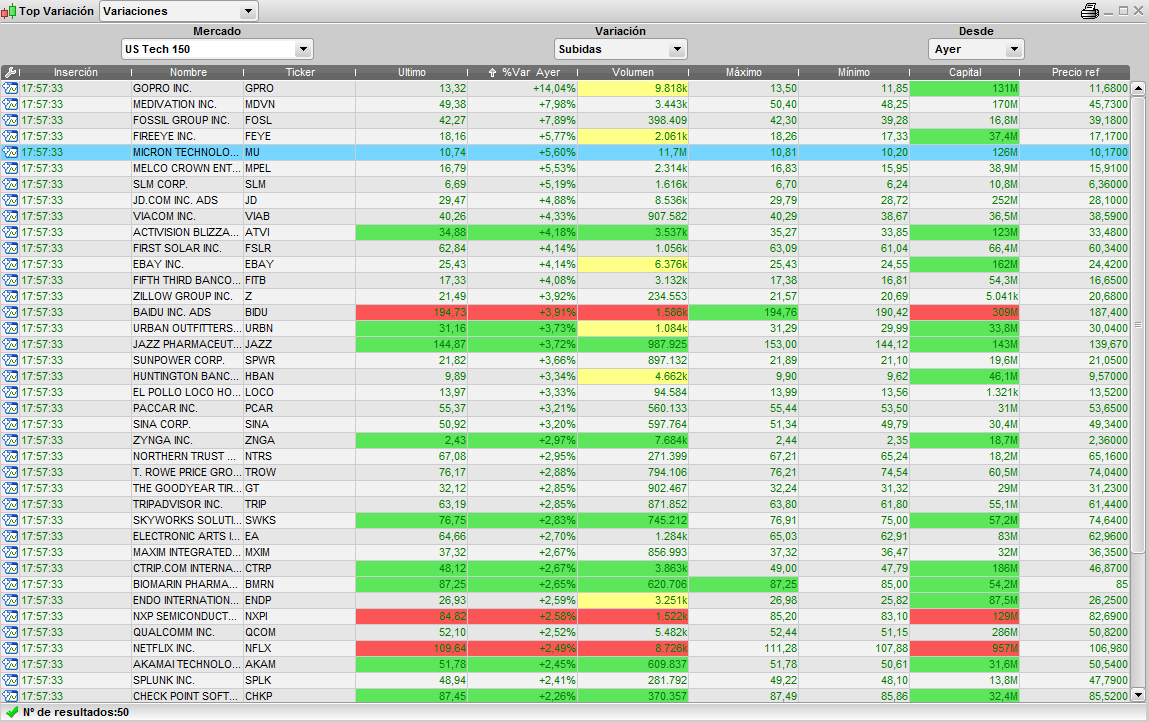The image size is (1149, 722).
Task: Sort by Precio ref column header
Action: (x=1075, y=73)
